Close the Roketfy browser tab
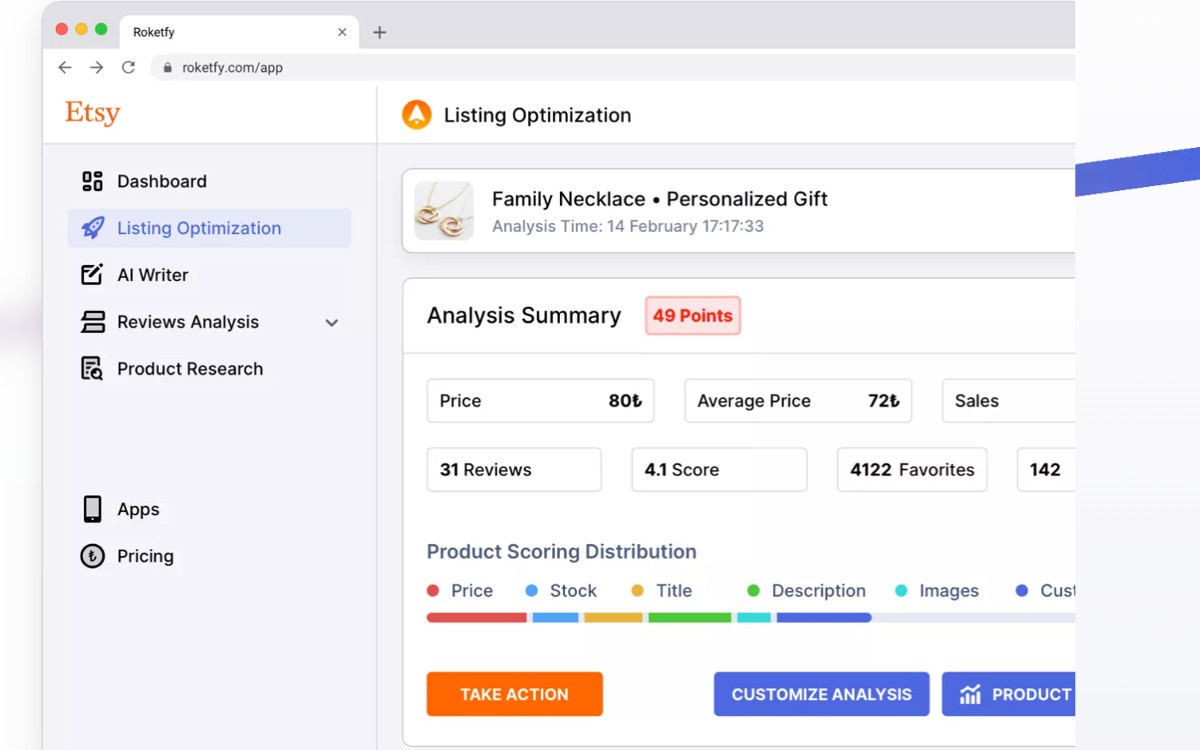Viewport: 1200px width, 750px height. click(342, 32)
